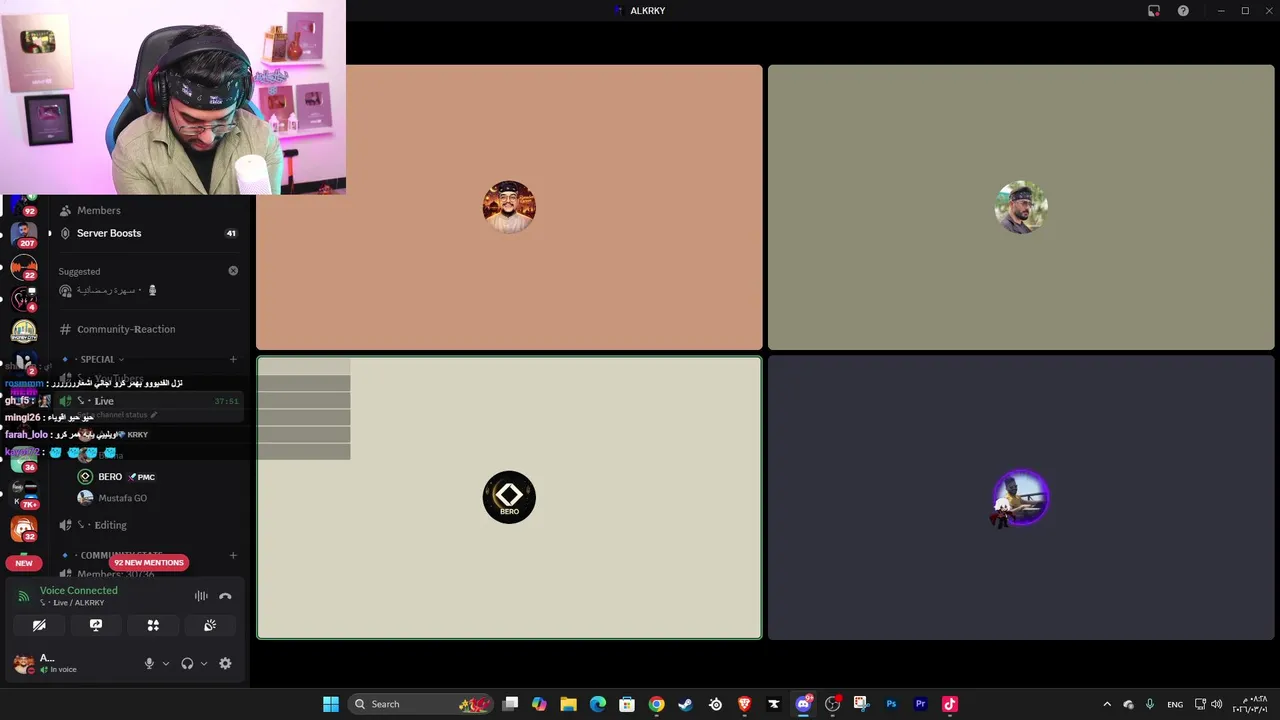Select top-right participant video tile
1280x720 pixels.
tap(1021, 207)
